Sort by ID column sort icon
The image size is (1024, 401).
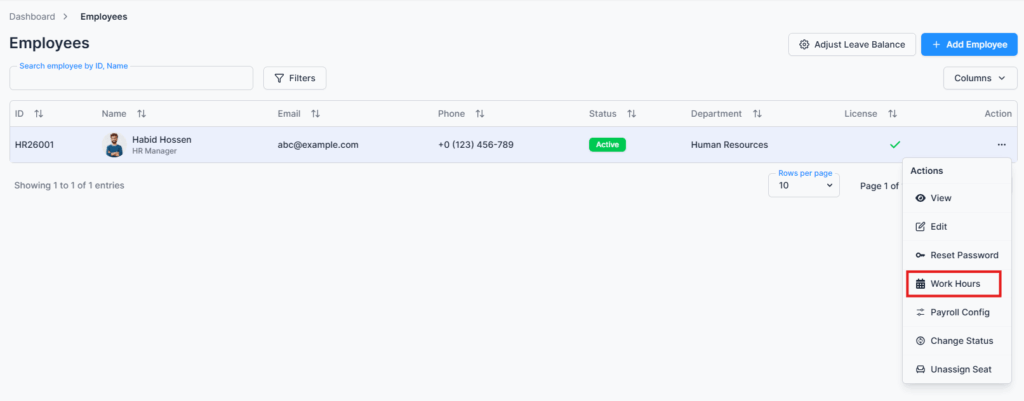pyautogui.click(x=39, y=114)
